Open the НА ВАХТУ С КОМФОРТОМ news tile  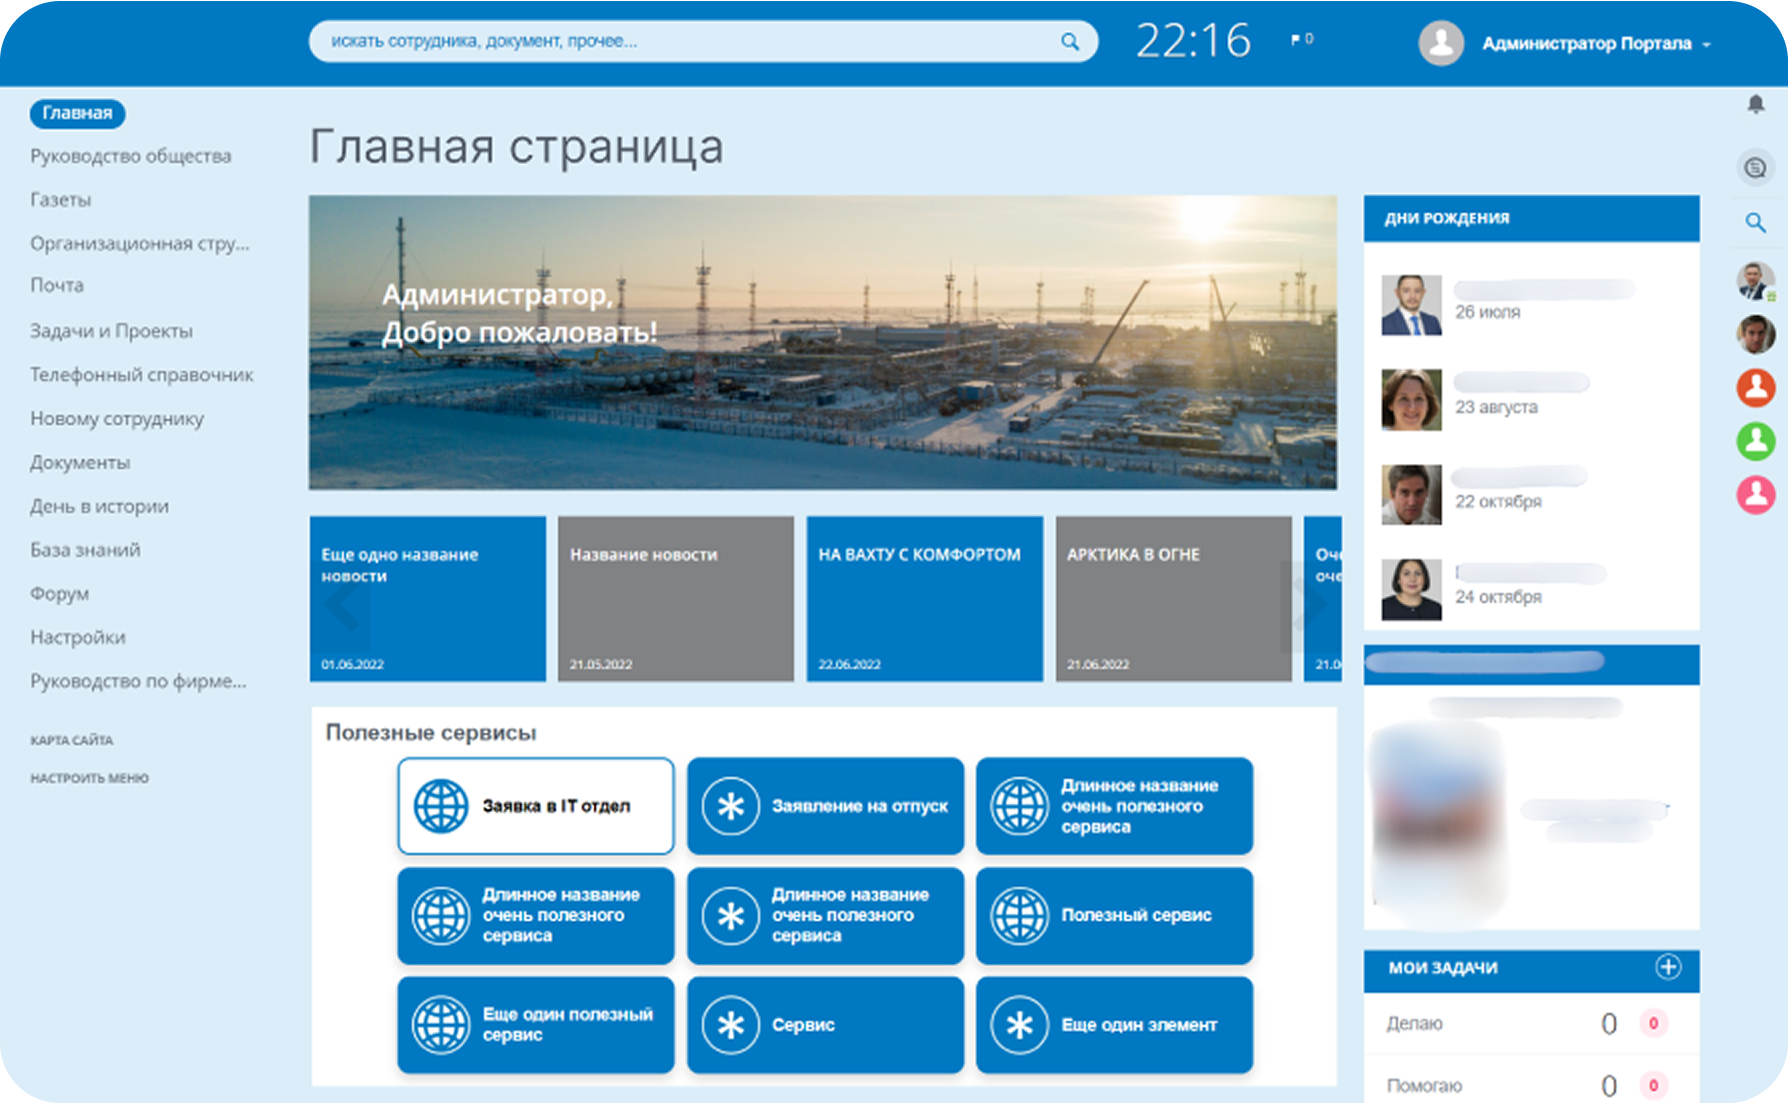[924, 599]
